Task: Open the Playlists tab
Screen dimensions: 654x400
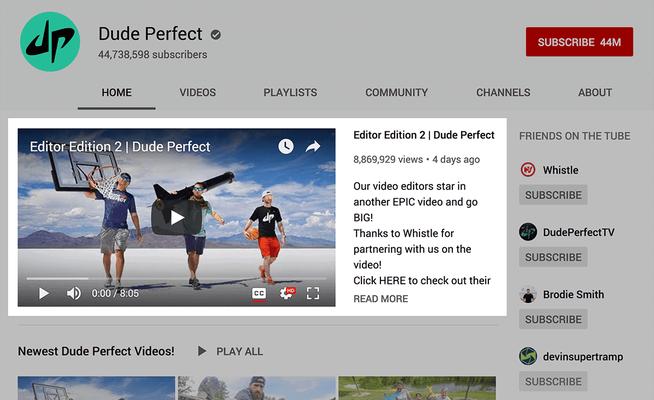Action: click(x=290, y=93)
